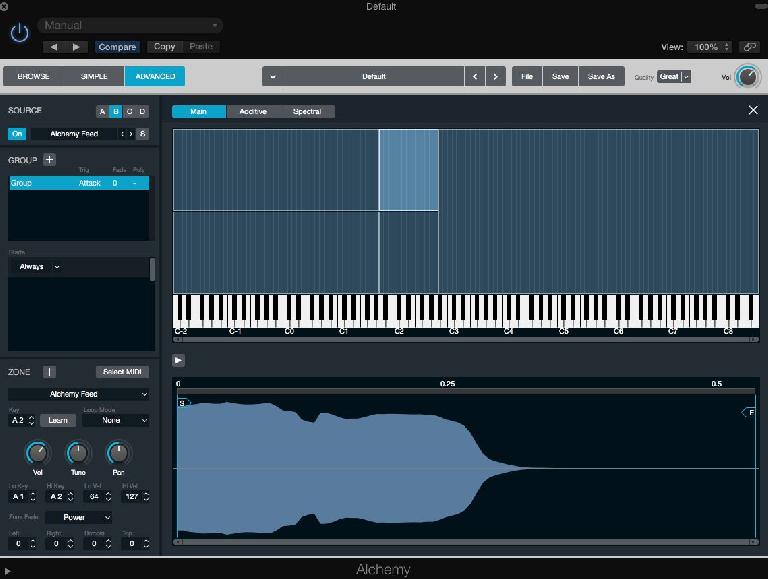The width and height of the screenshot is (768, 579).
Task: Click the rules list scrollbar
Action: coord(152,270)
